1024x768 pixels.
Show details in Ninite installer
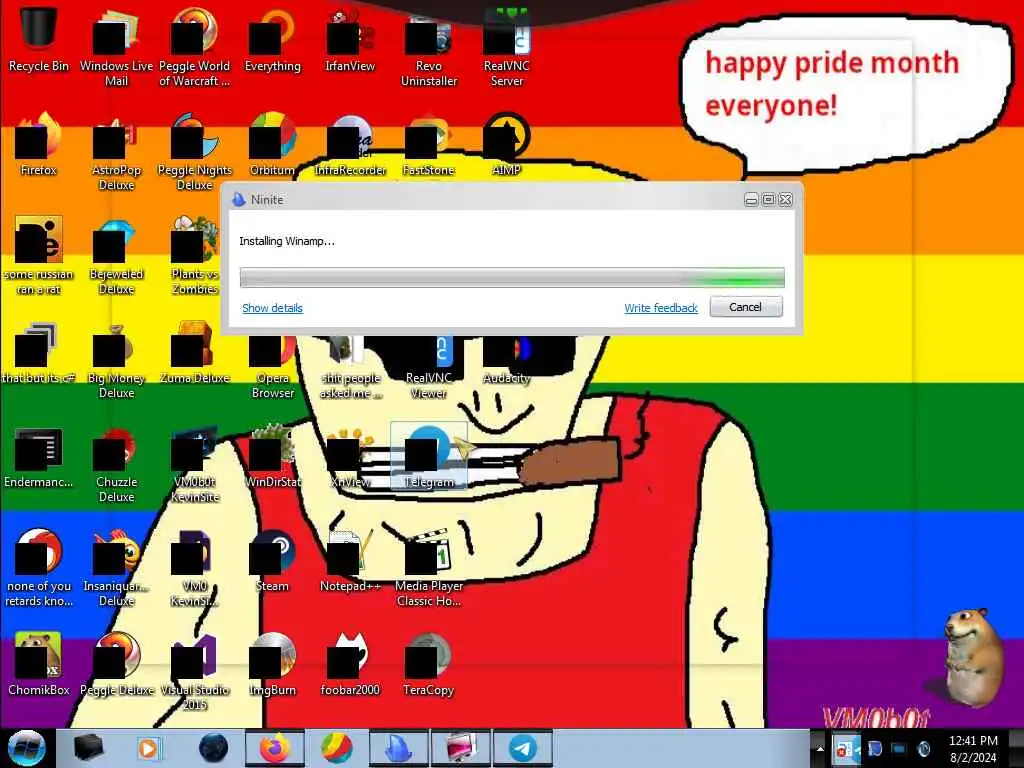272,308
